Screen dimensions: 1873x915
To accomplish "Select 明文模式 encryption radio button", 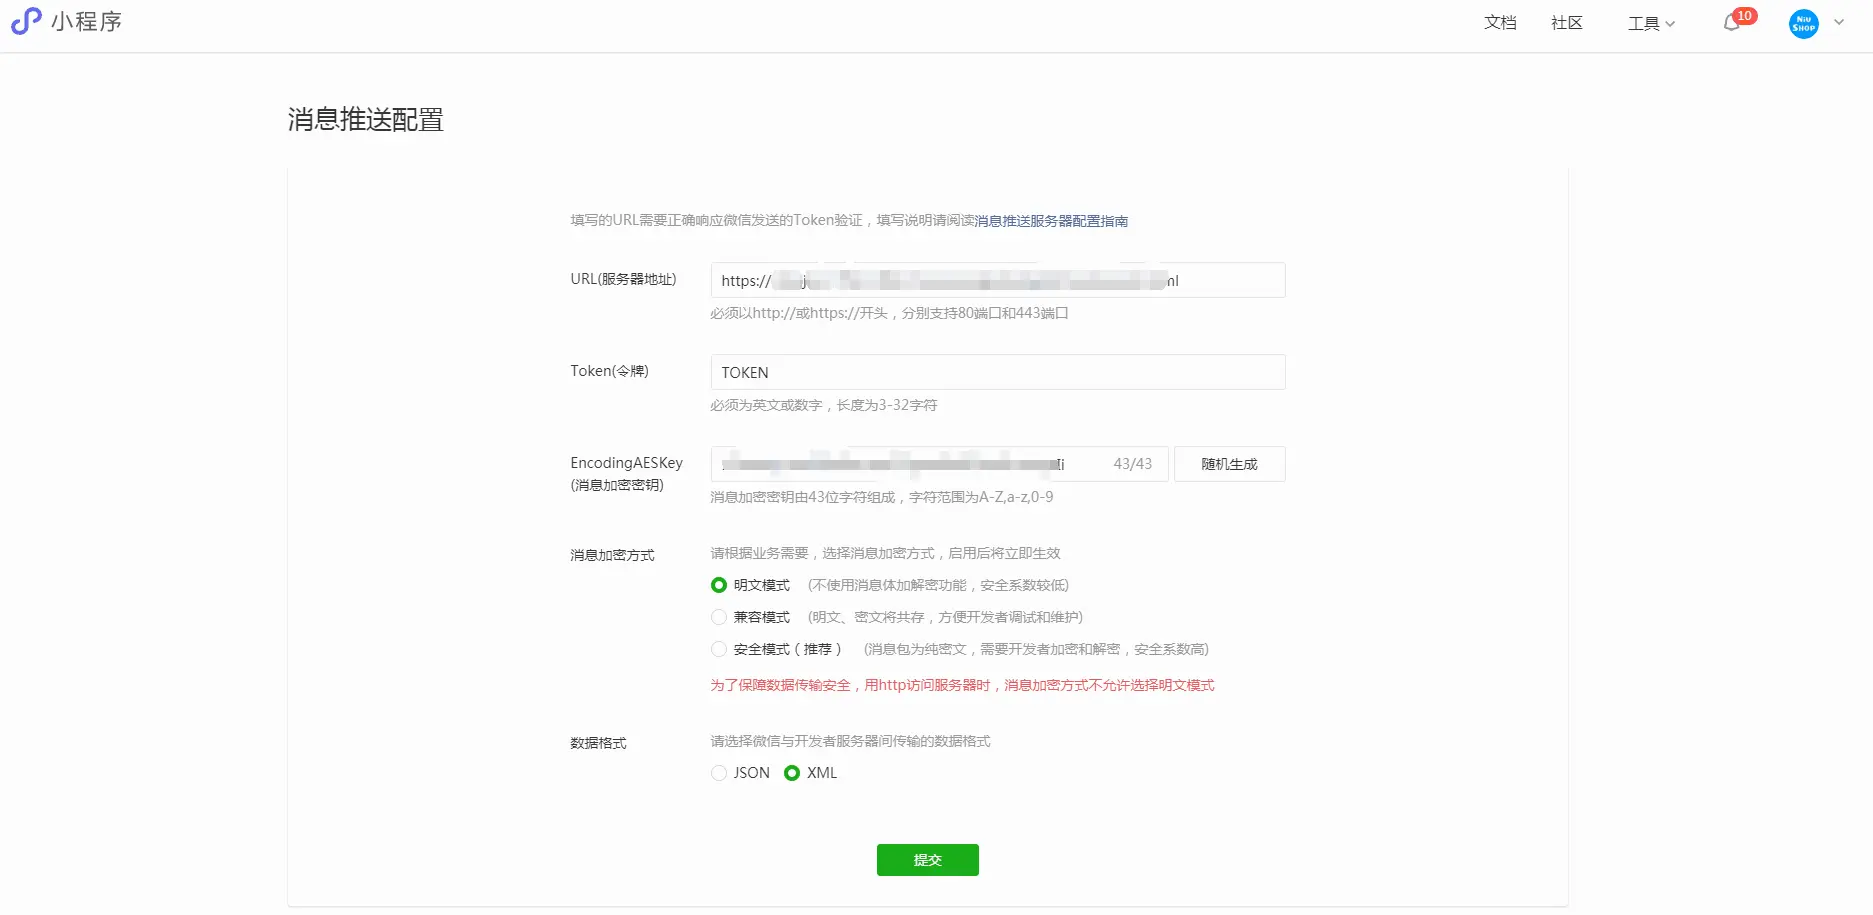I will click(719, 585).
